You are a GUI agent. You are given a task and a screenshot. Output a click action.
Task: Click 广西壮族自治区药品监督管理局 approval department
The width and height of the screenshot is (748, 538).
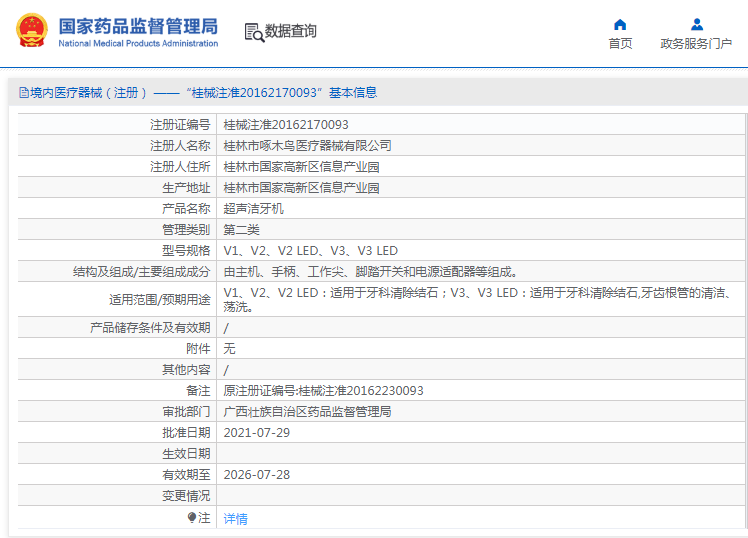point(308,412)
